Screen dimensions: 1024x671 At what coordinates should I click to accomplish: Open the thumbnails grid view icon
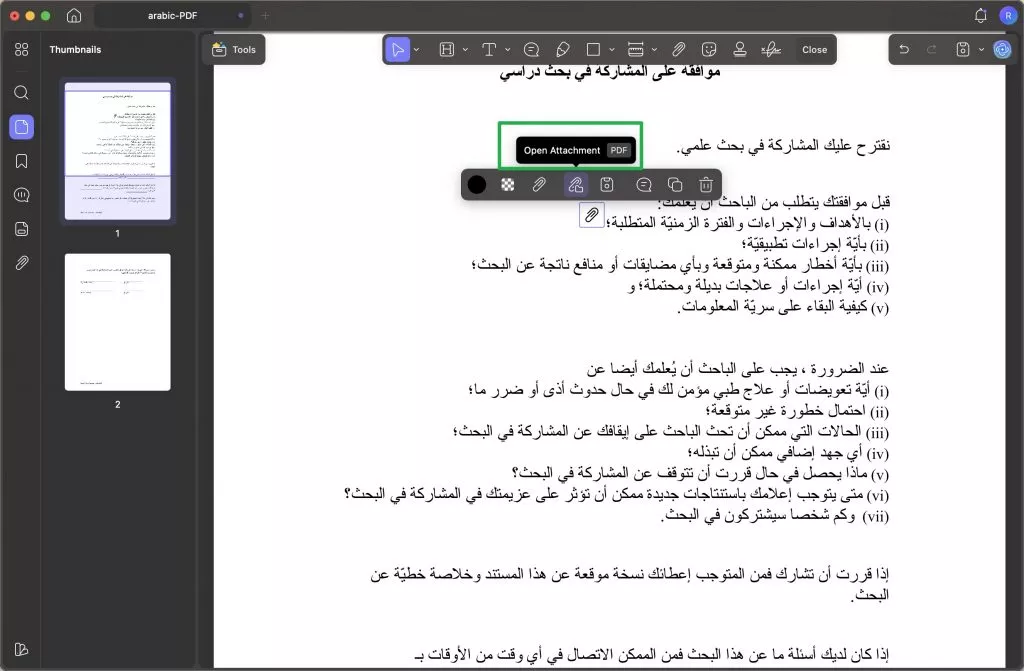click(x=22, y=50)
